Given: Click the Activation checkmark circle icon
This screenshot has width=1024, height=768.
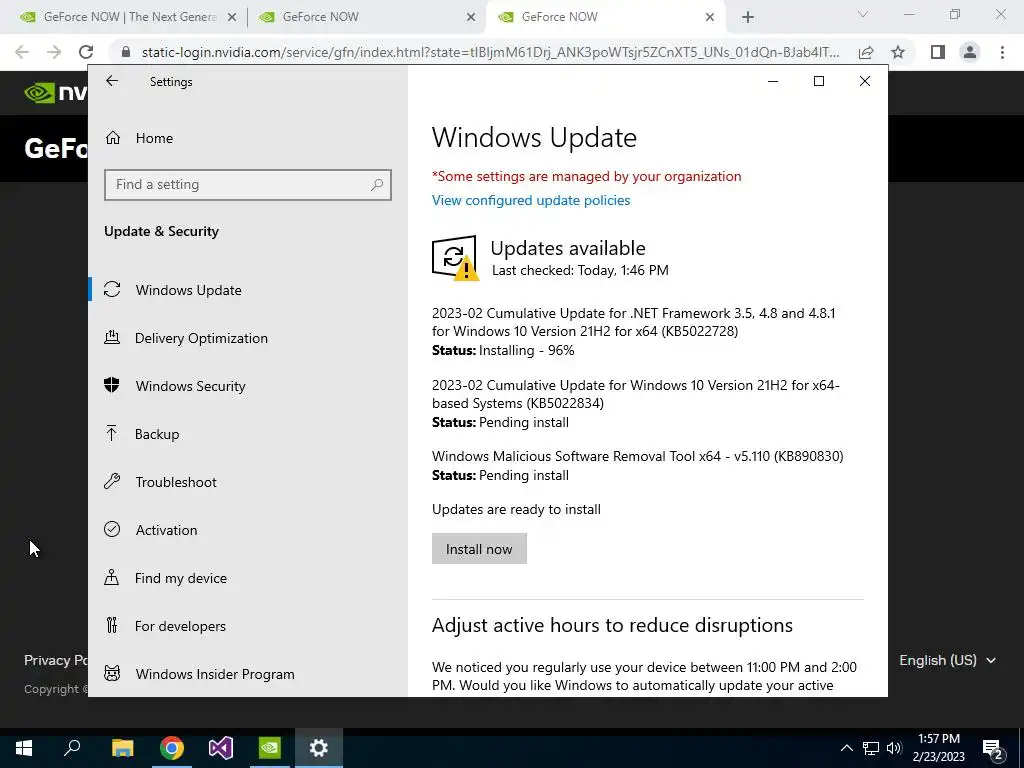Looking at the screenshot, I should tap(112, 529).
